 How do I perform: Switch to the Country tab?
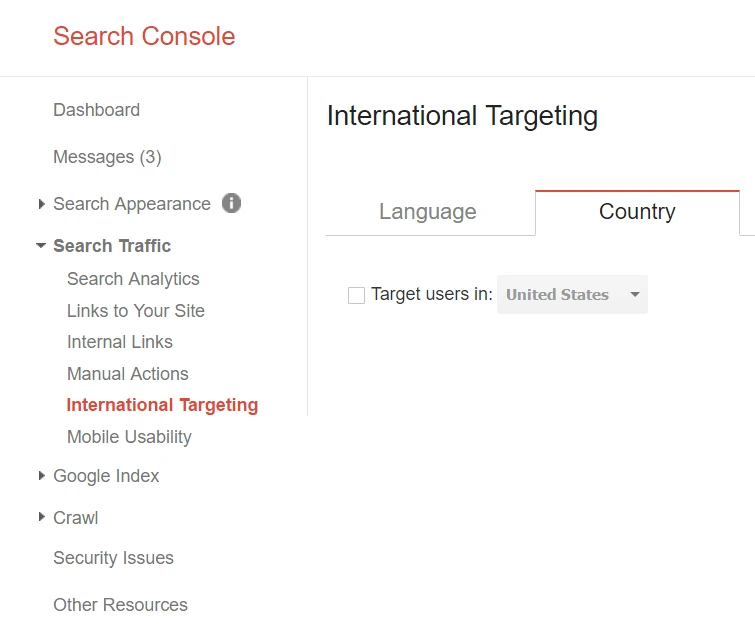637,212
